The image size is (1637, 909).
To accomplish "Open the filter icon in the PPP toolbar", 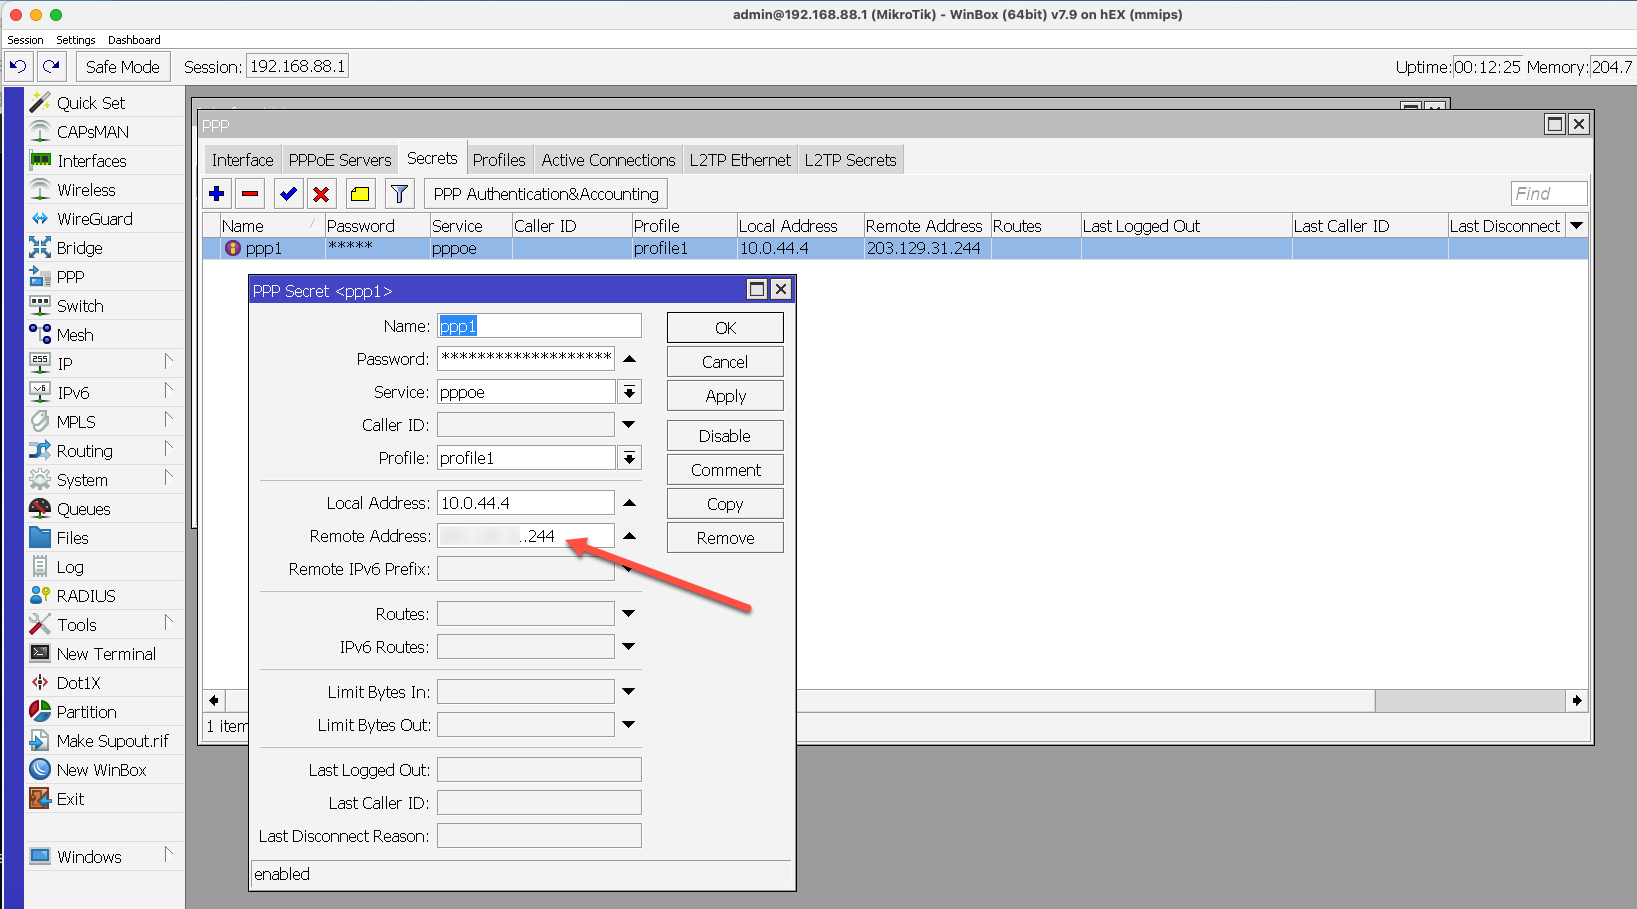I will click(399, 193).
